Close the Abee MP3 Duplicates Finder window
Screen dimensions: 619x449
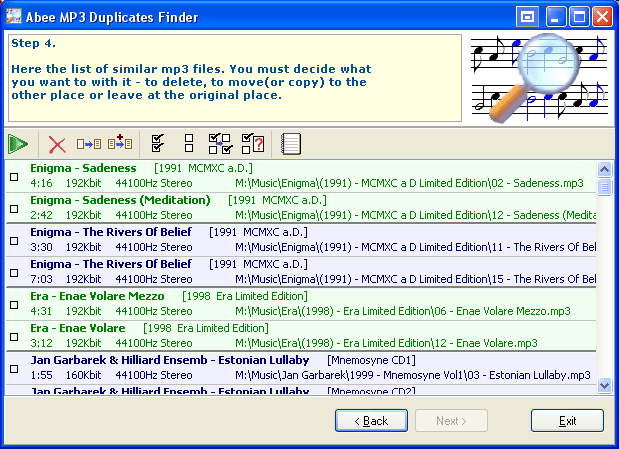[x=602, y=17]
